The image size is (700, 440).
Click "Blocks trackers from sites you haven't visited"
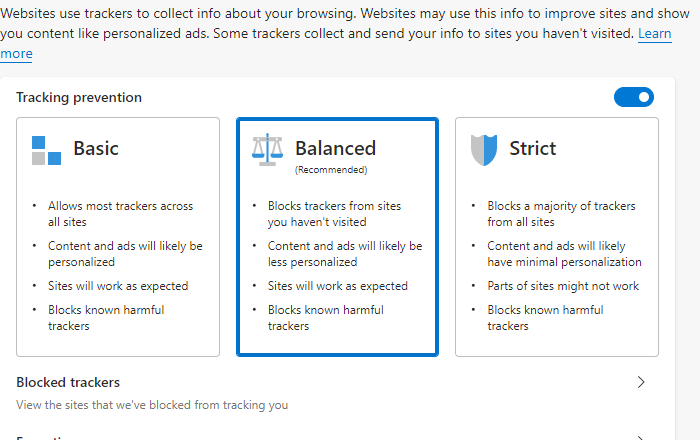click(x=334, y=214)
